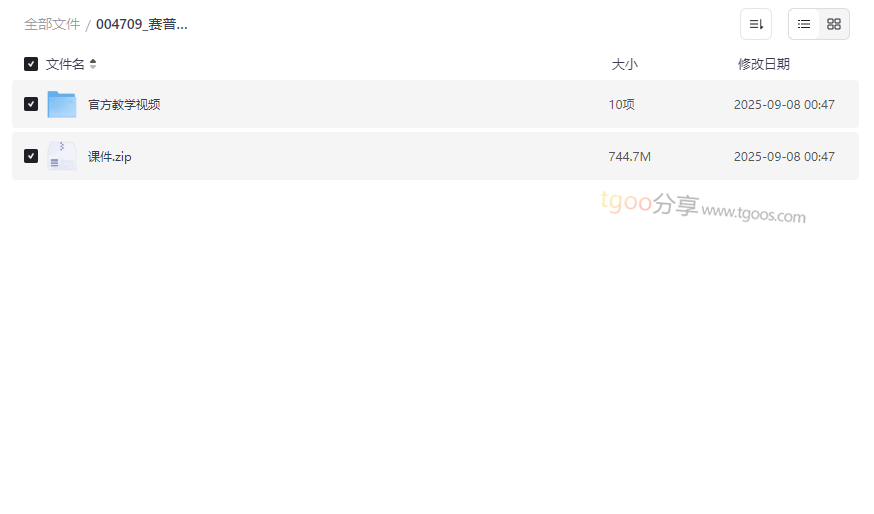Click the 004709_赛普... breadcrumb folder
The image size is (874, 514).
[x=142, y=24]
